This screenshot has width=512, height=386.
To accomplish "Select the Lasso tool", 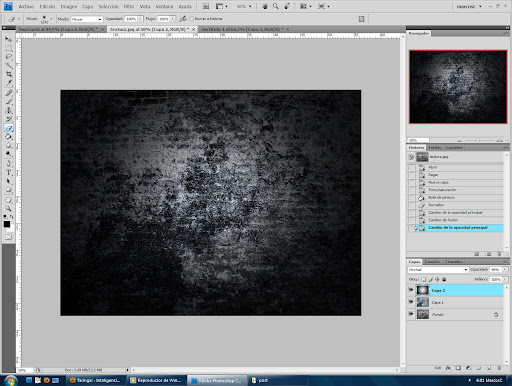I will click(8, 57).
